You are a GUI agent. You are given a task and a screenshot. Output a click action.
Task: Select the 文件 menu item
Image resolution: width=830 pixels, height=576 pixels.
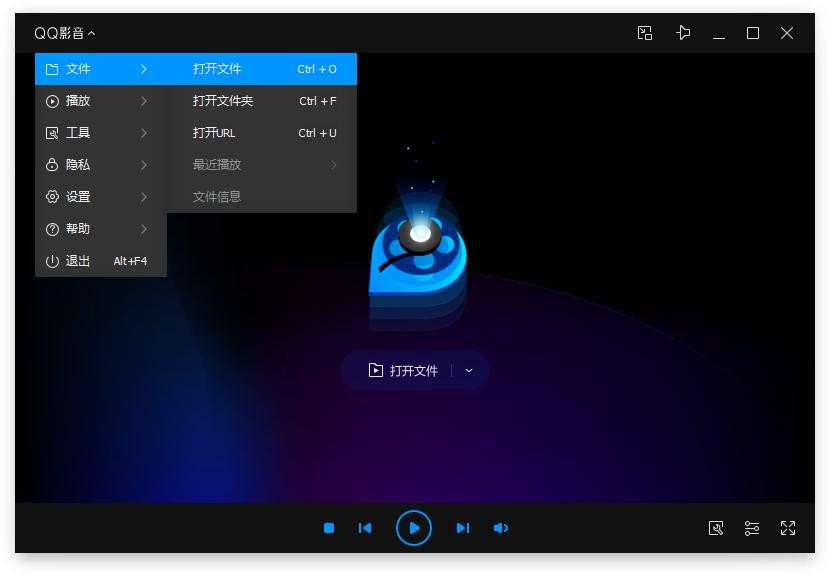(101, 69)
